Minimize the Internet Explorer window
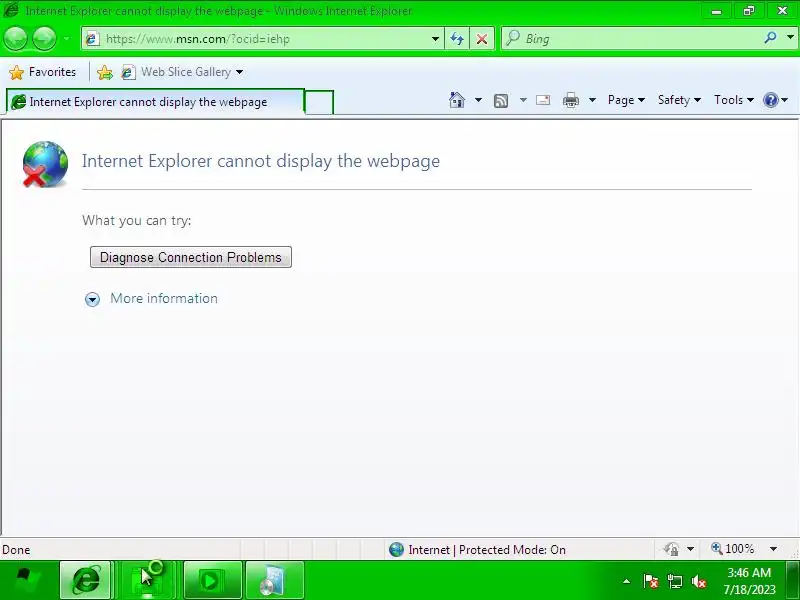Image resolution: width=800 pixels, height=600 pixels. 716,11
